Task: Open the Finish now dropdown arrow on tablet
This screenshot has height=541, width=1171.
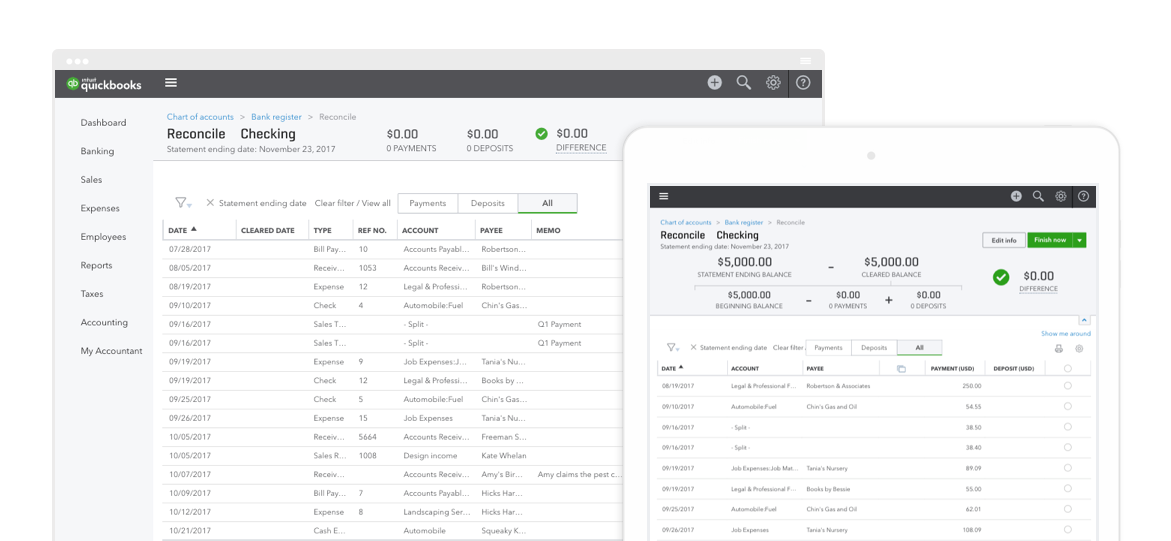Action: [1079, 240]
